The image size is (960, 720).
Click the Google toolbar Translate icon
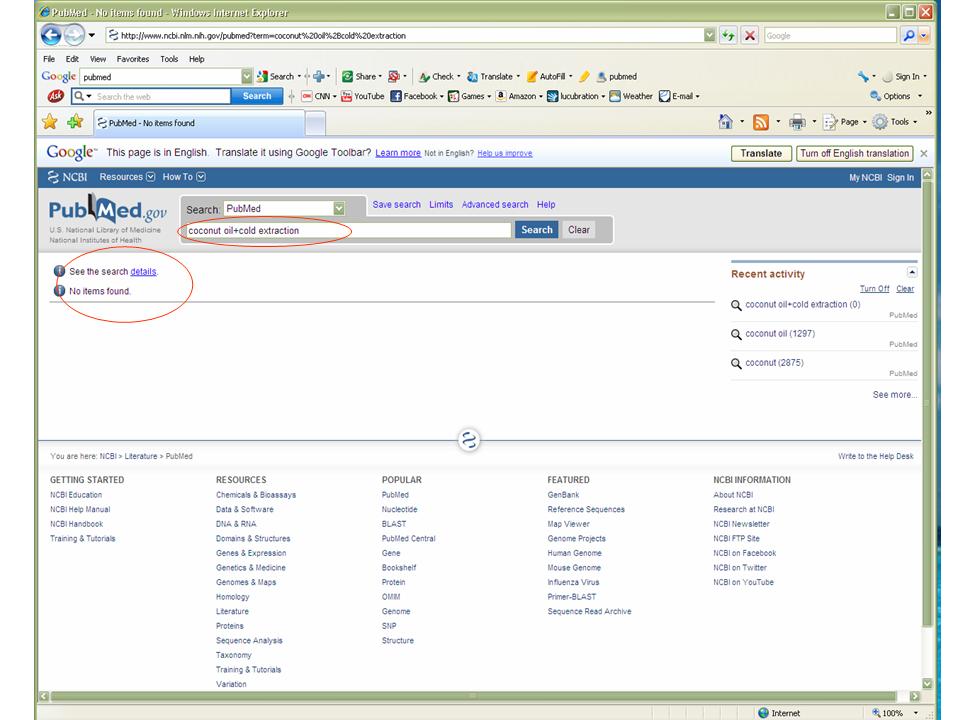coord(472,77)
